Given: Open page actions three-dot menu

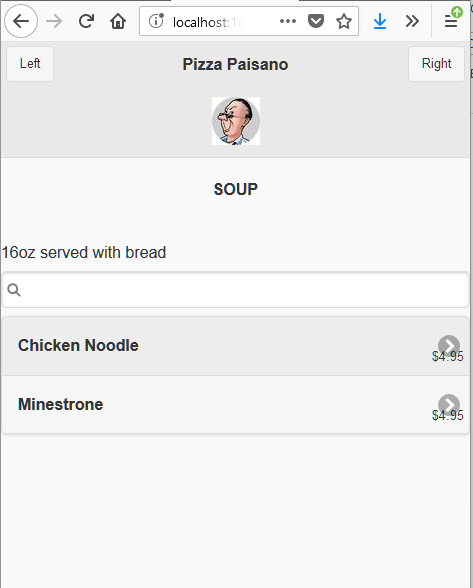Looking at the screenshot, I should click(x=288, y=21).
